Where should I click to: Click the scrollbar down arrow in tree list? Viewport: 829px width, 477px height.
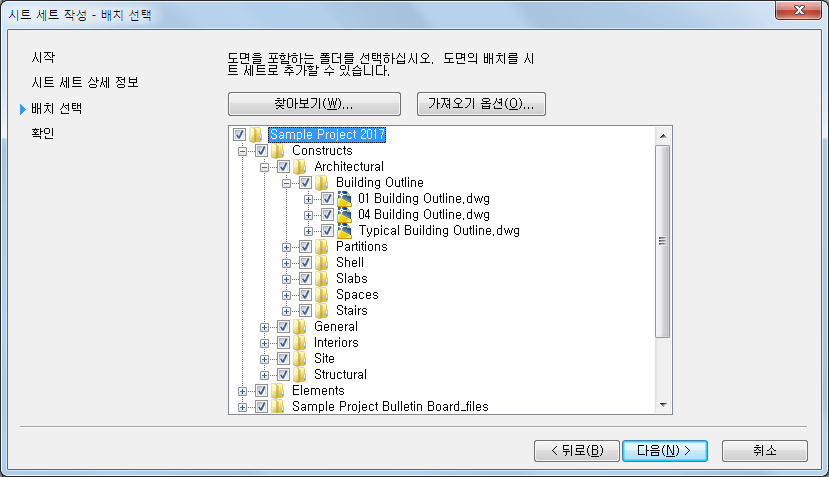click(x=663, y=405)
